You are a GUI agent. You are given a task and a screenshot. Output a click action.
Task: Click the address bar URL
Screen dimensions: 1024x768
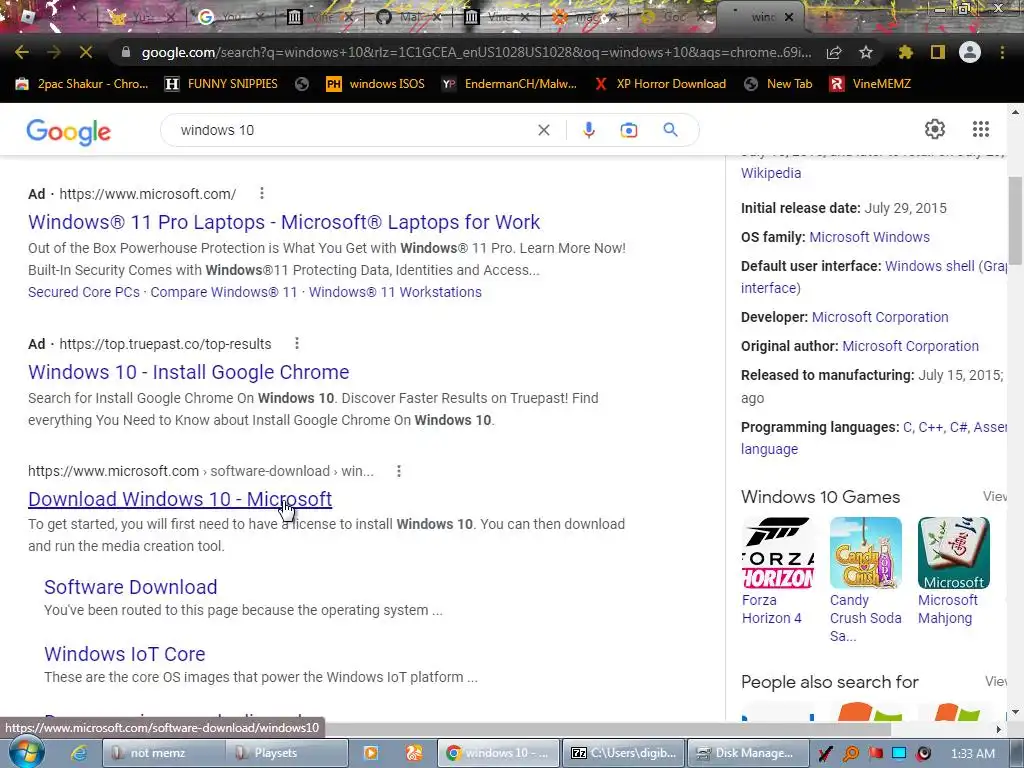[476, 52]
